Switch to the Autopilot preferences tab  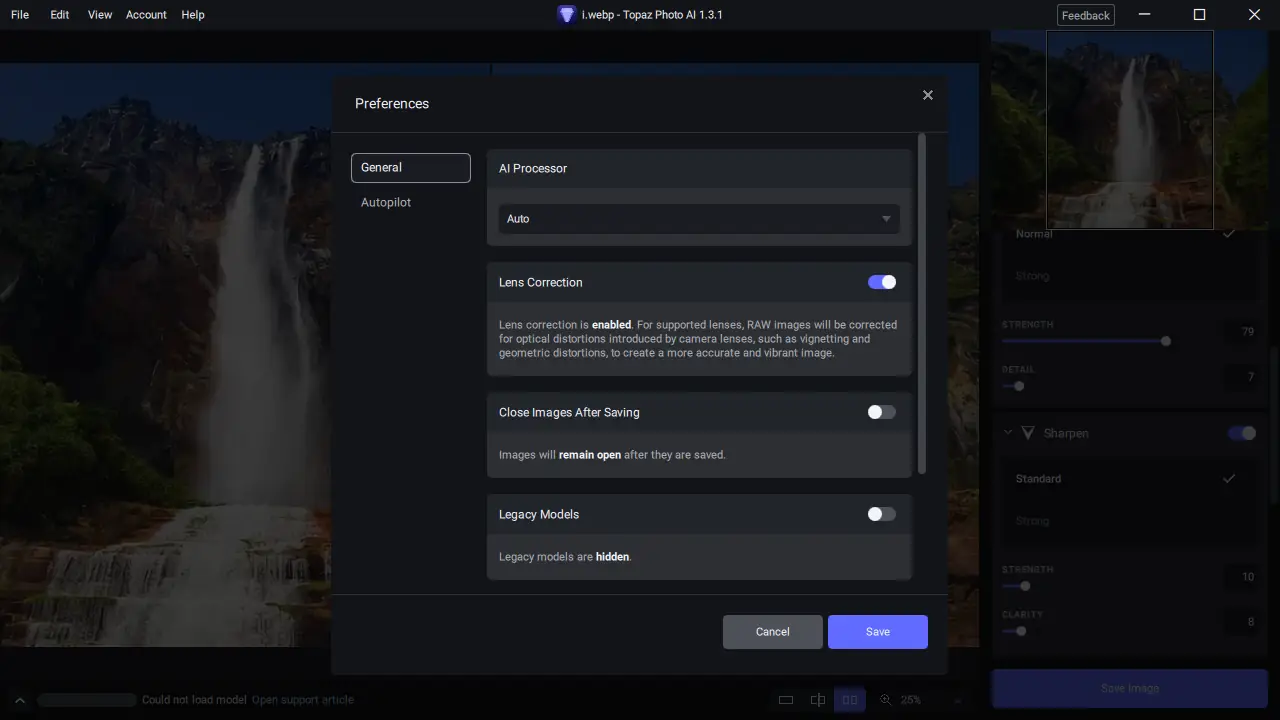386,203
